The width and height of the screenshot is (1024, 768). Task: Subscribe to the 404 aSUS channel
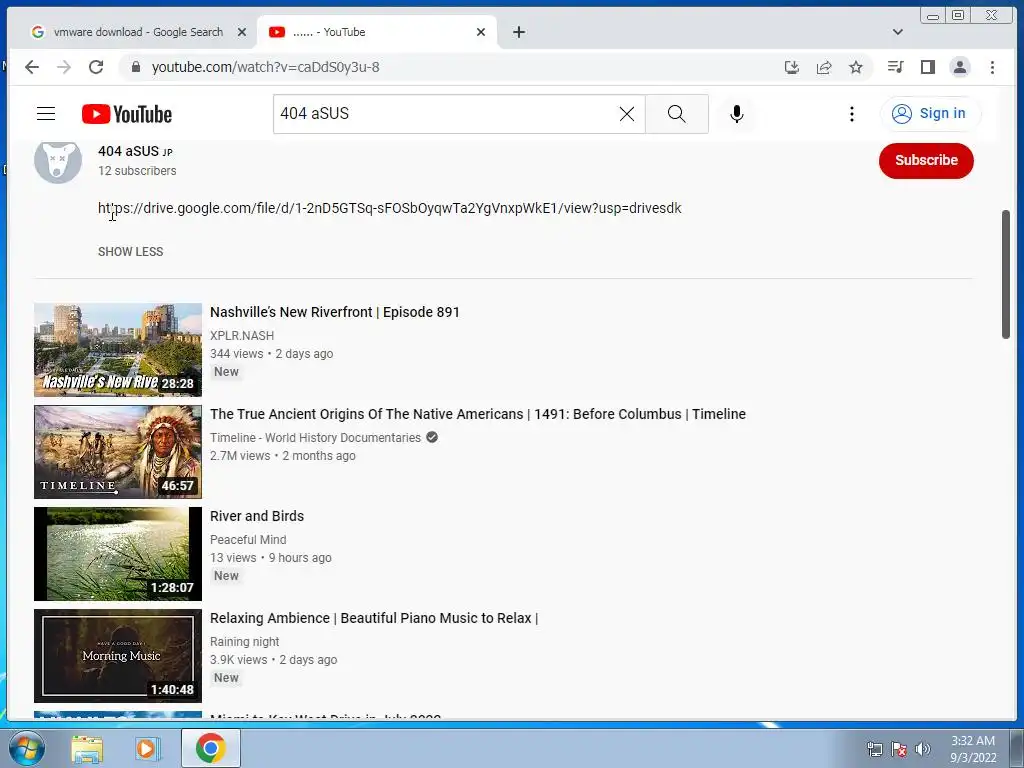[x=926, y=161]
